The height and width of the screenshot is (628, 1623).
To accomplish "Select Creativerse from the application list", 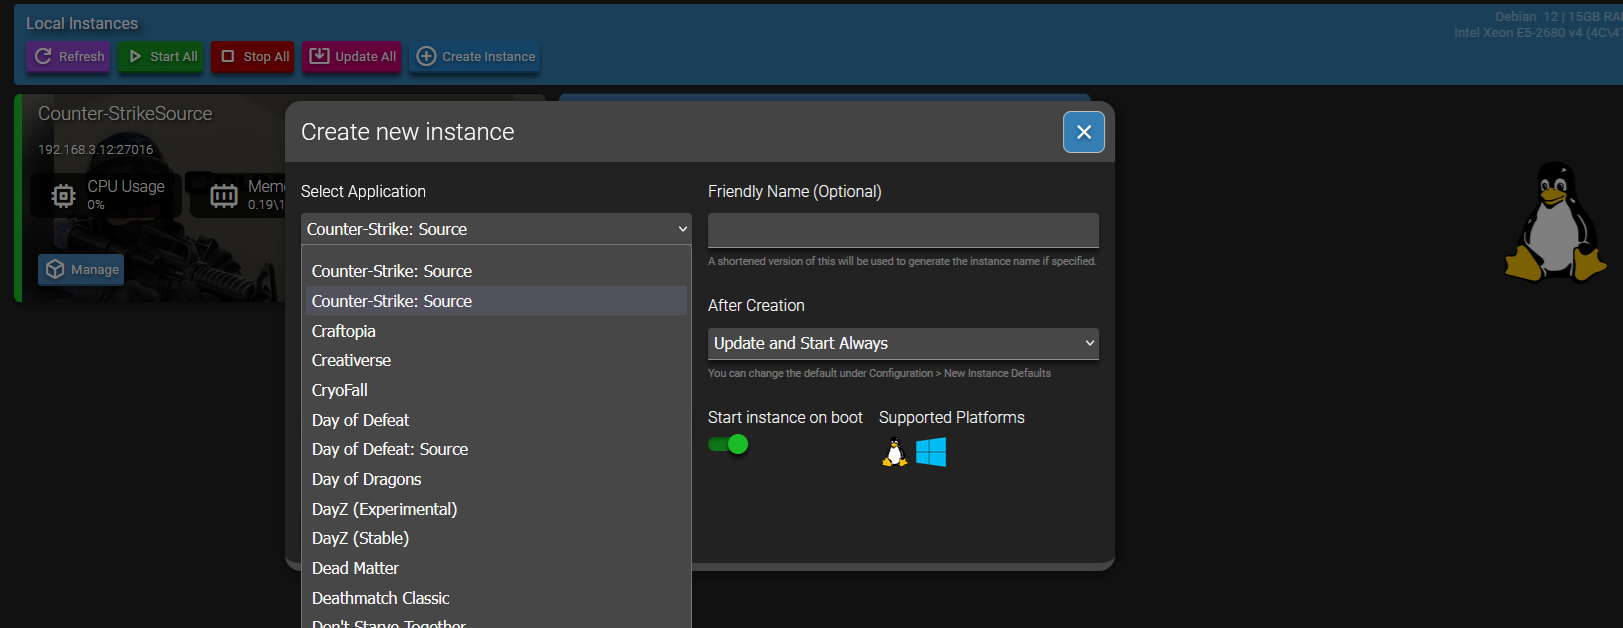I will (496, 360).
